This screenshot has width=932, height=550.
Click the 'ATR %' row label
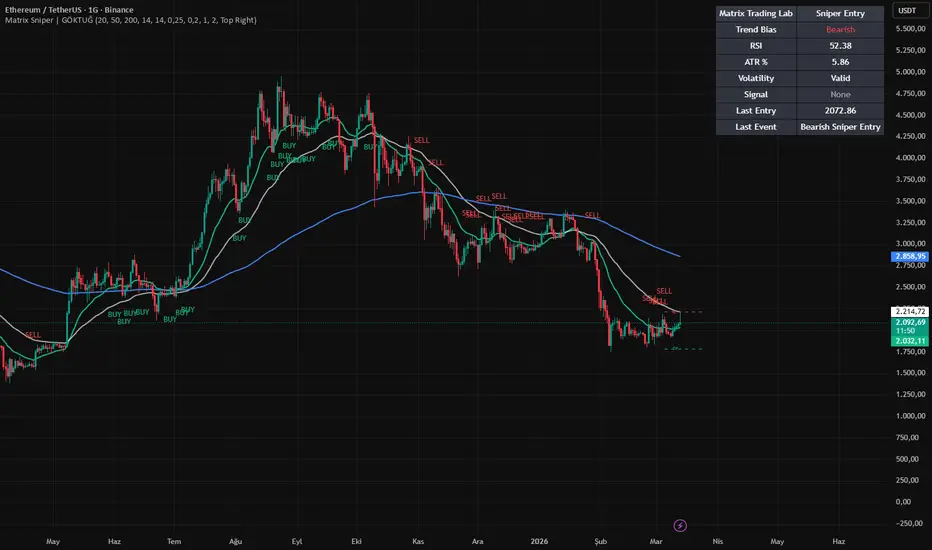[756, 62]
